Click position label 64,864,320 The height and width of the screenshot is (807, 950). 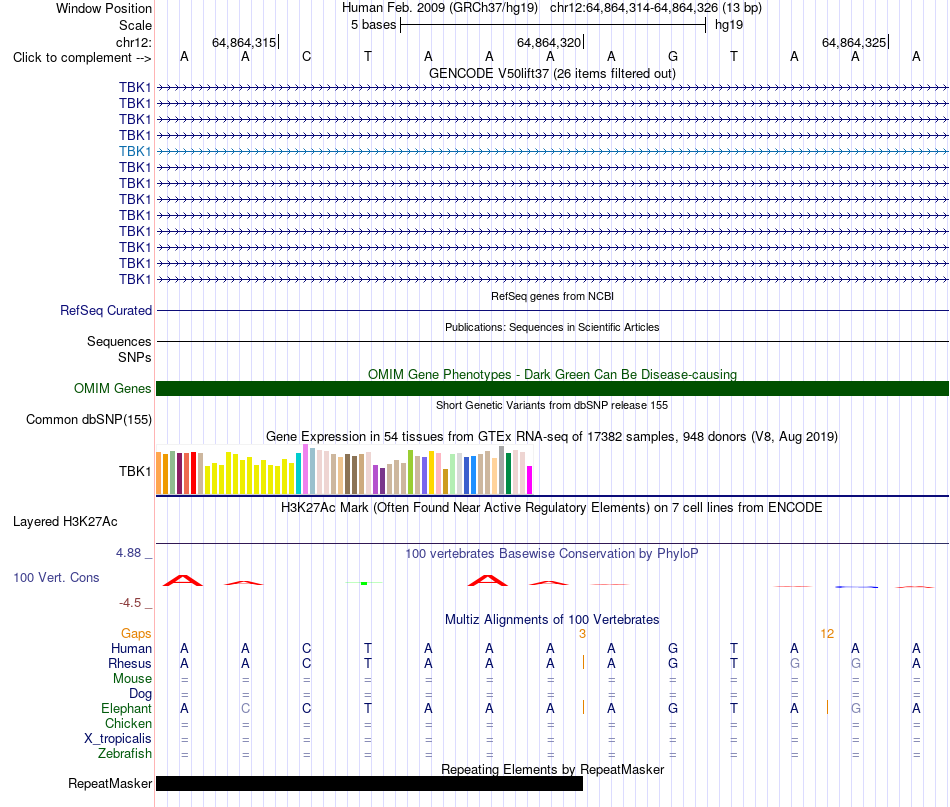click(549, 42)
